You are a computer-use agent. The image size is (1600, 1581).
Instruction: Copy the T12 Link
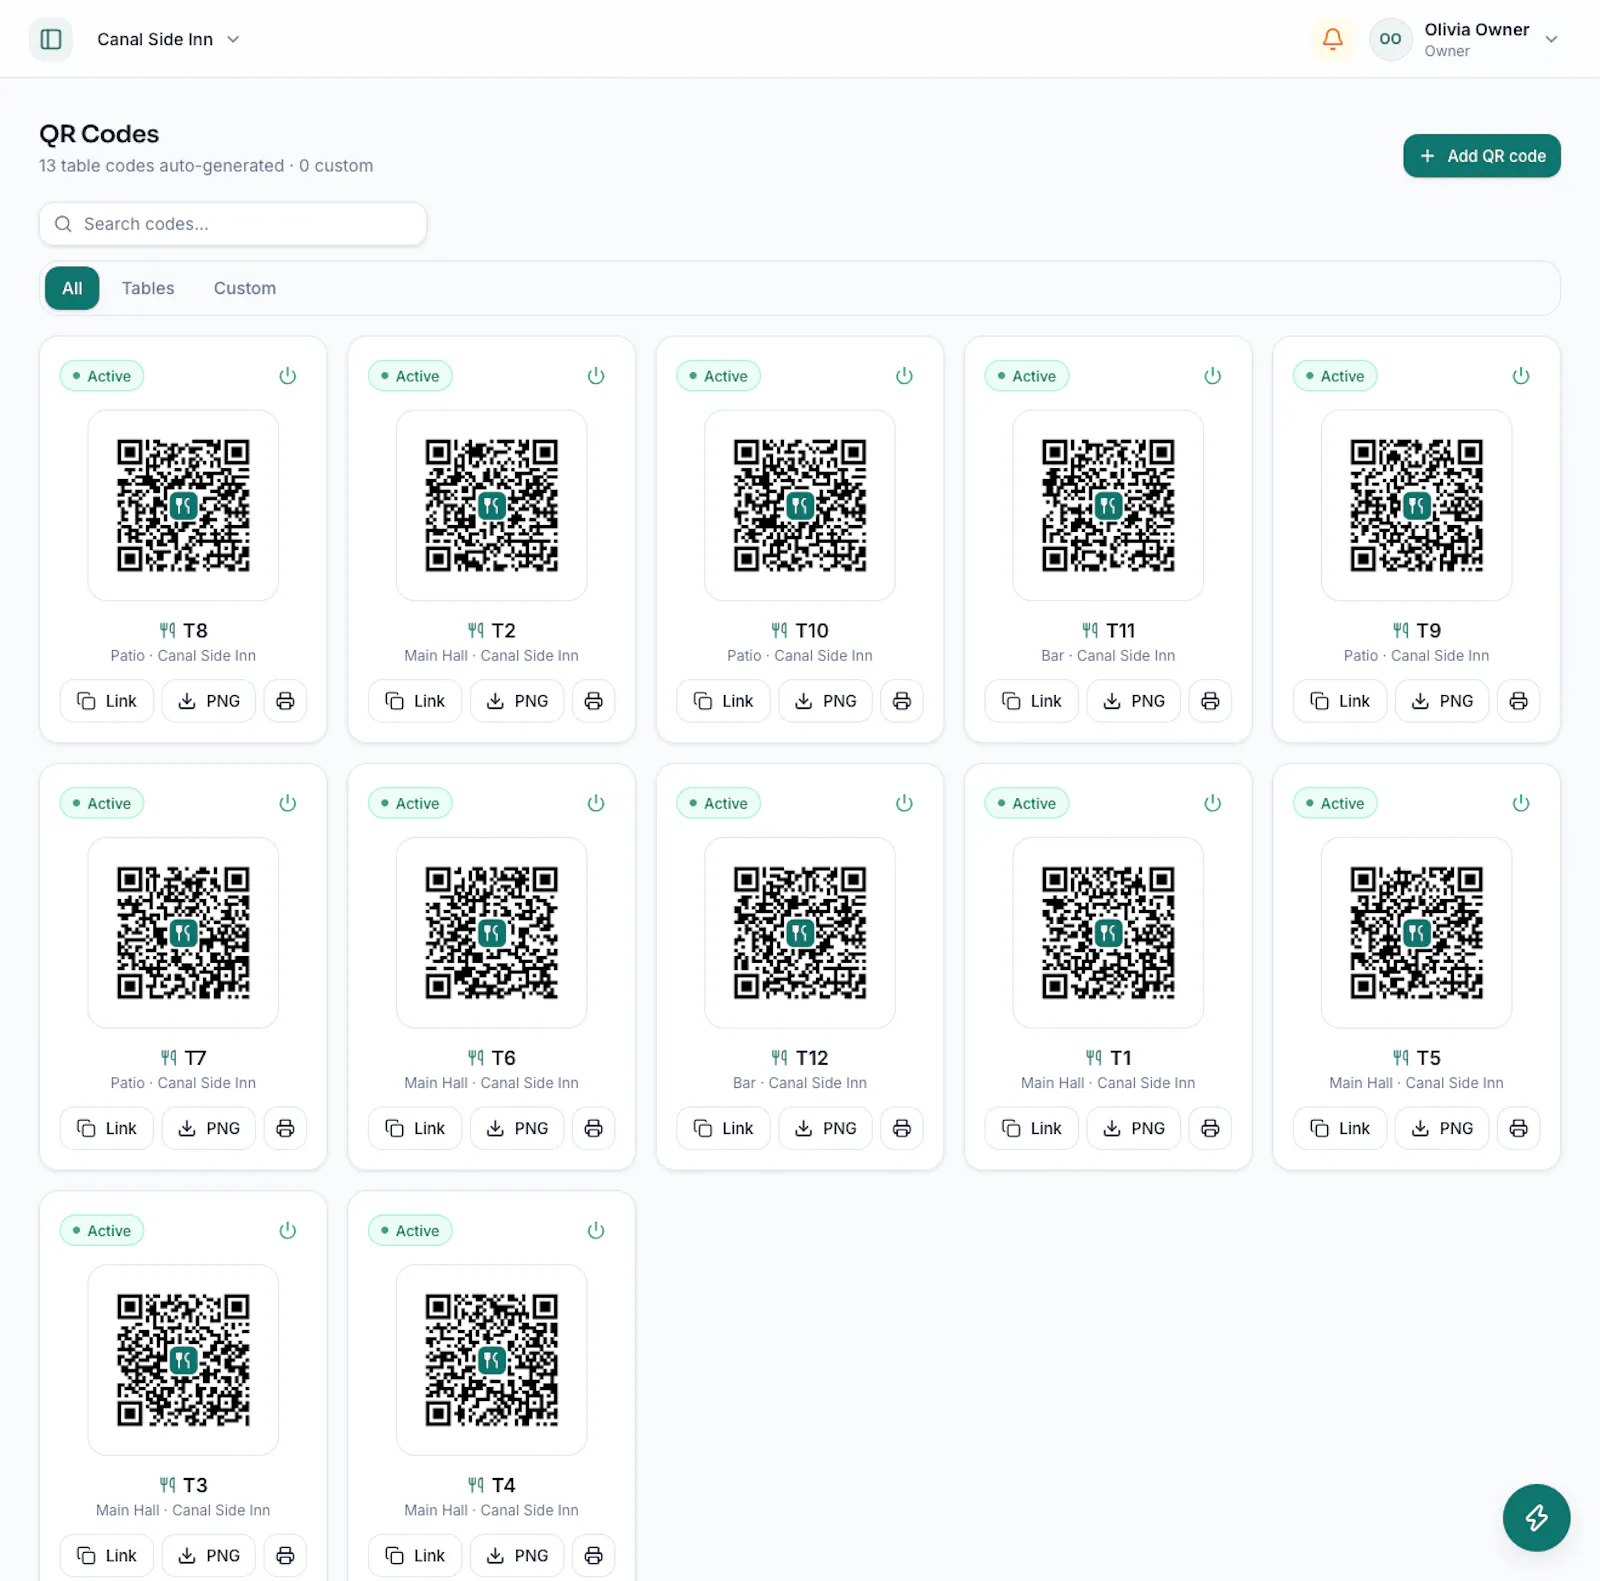[x=723, y=1128]
